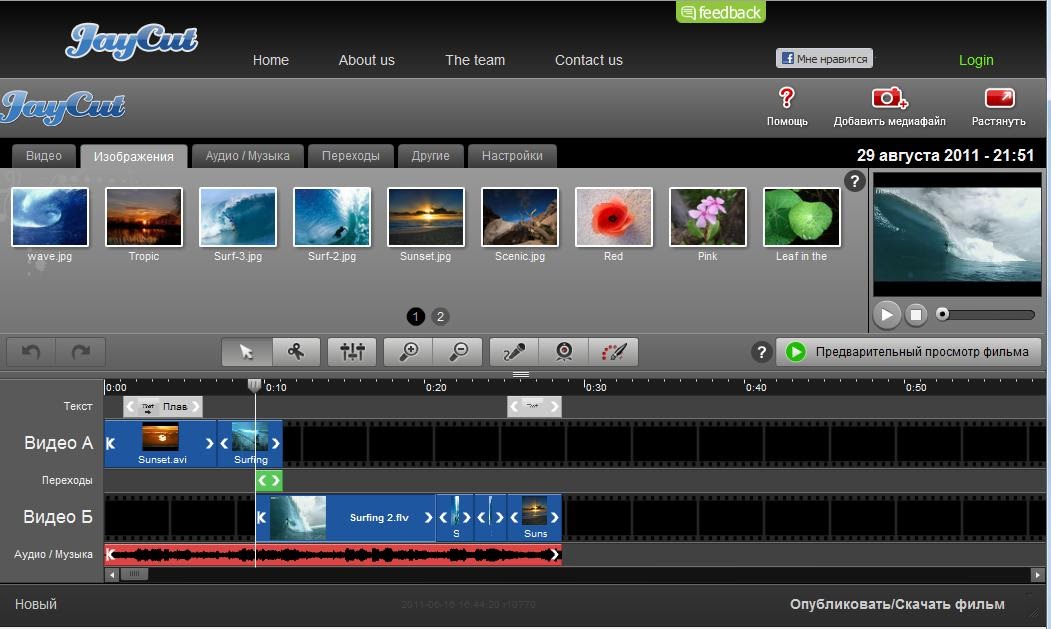Go to media page 2
Image resolution: width=1051 pixels, height=629 pixels.
[440, 317]
